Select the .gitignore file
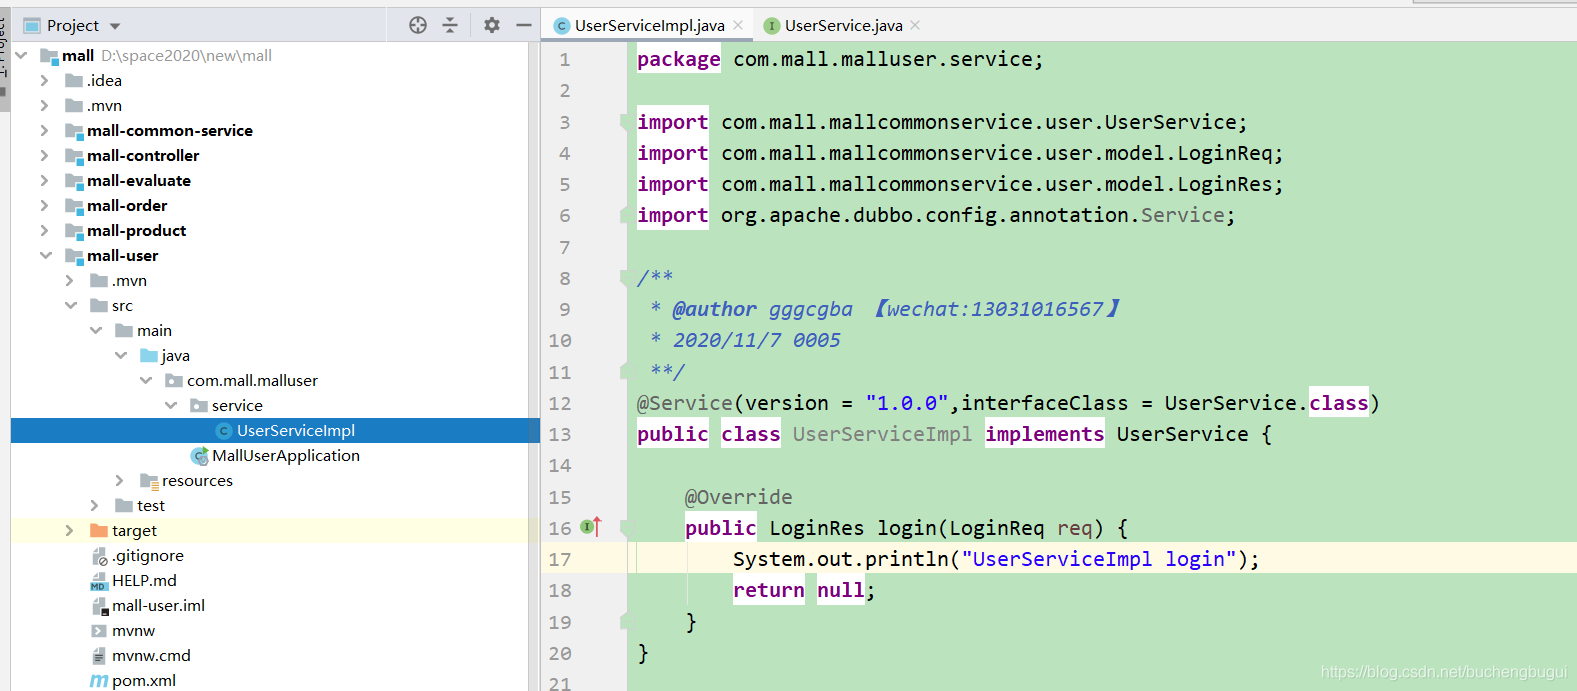1577x691 pixels. [x=147, y=555]
